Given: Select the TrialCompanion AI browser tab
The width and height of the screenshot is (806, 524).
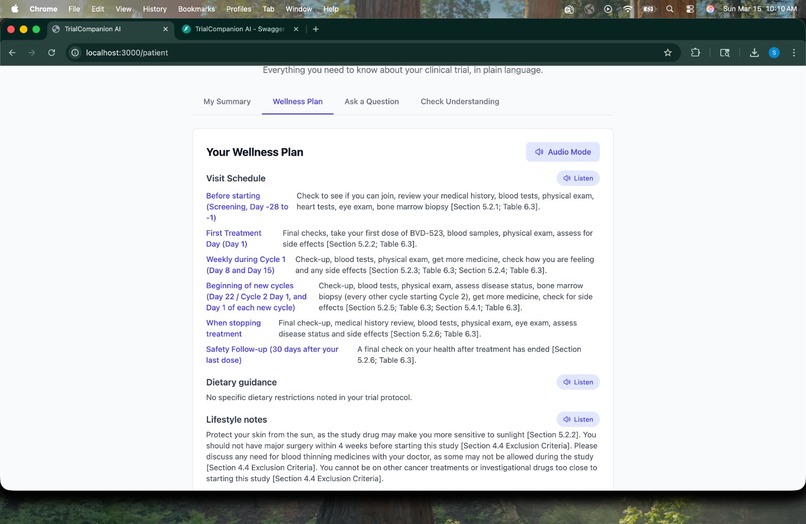Looking at the screenshot, I should click(109, 29).
